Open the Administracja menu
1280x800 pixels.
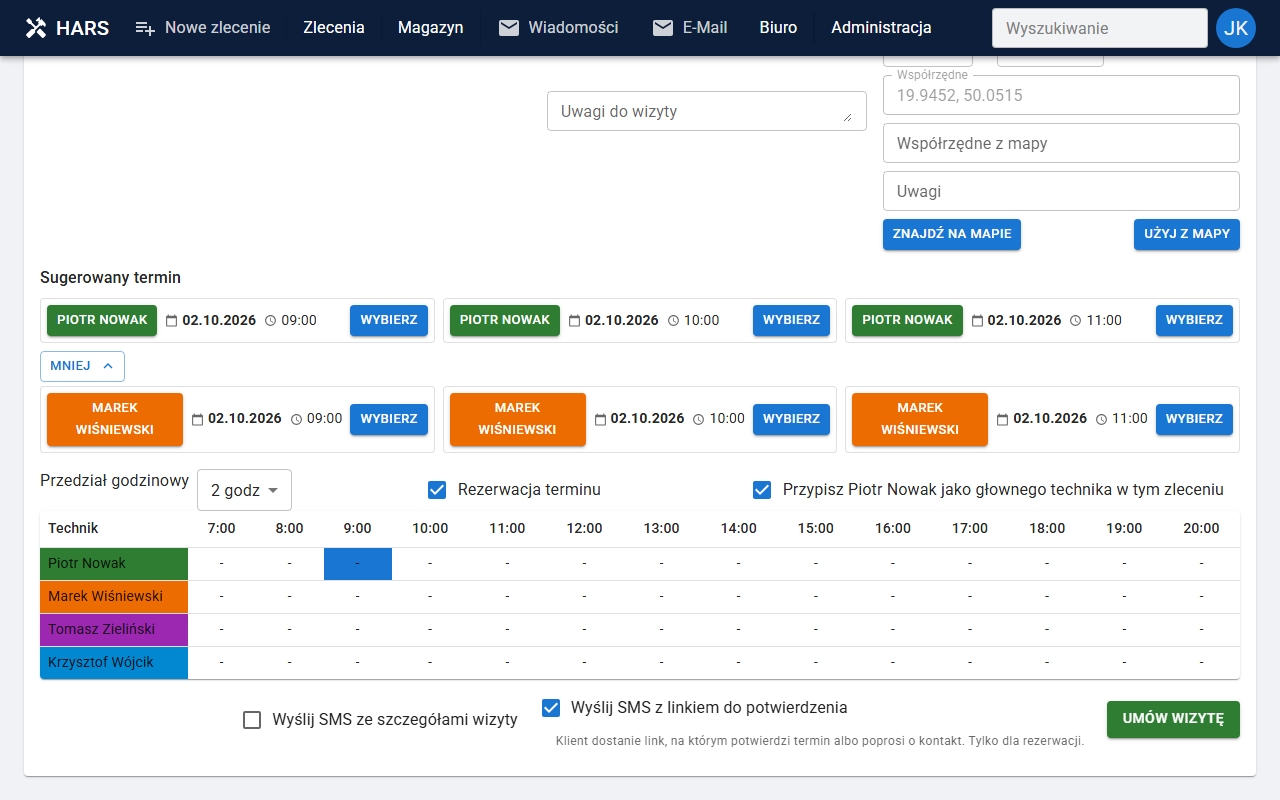click(x=881, y=28)
